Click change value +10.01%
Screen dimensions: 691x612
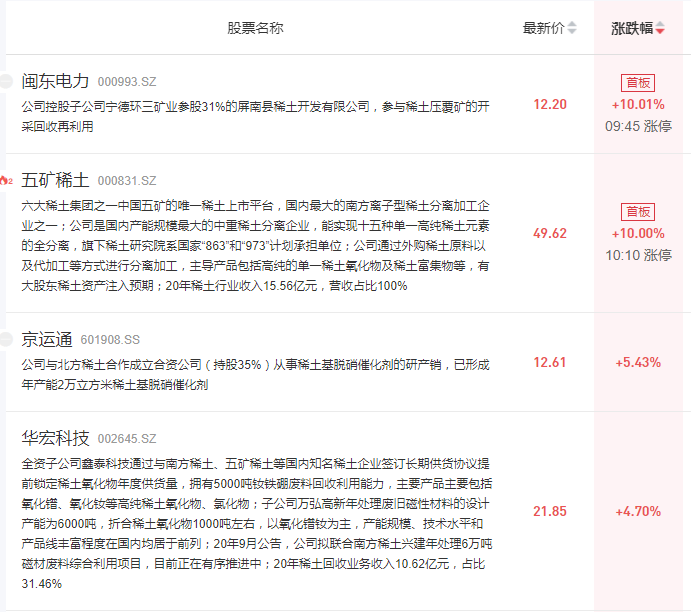[638, 104]
